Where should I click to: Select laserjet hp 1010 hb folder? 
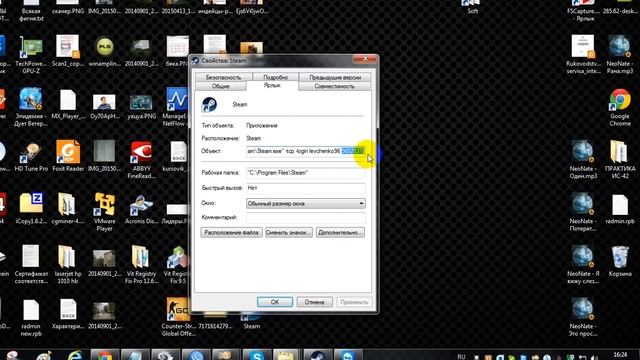tap(68, 264)
